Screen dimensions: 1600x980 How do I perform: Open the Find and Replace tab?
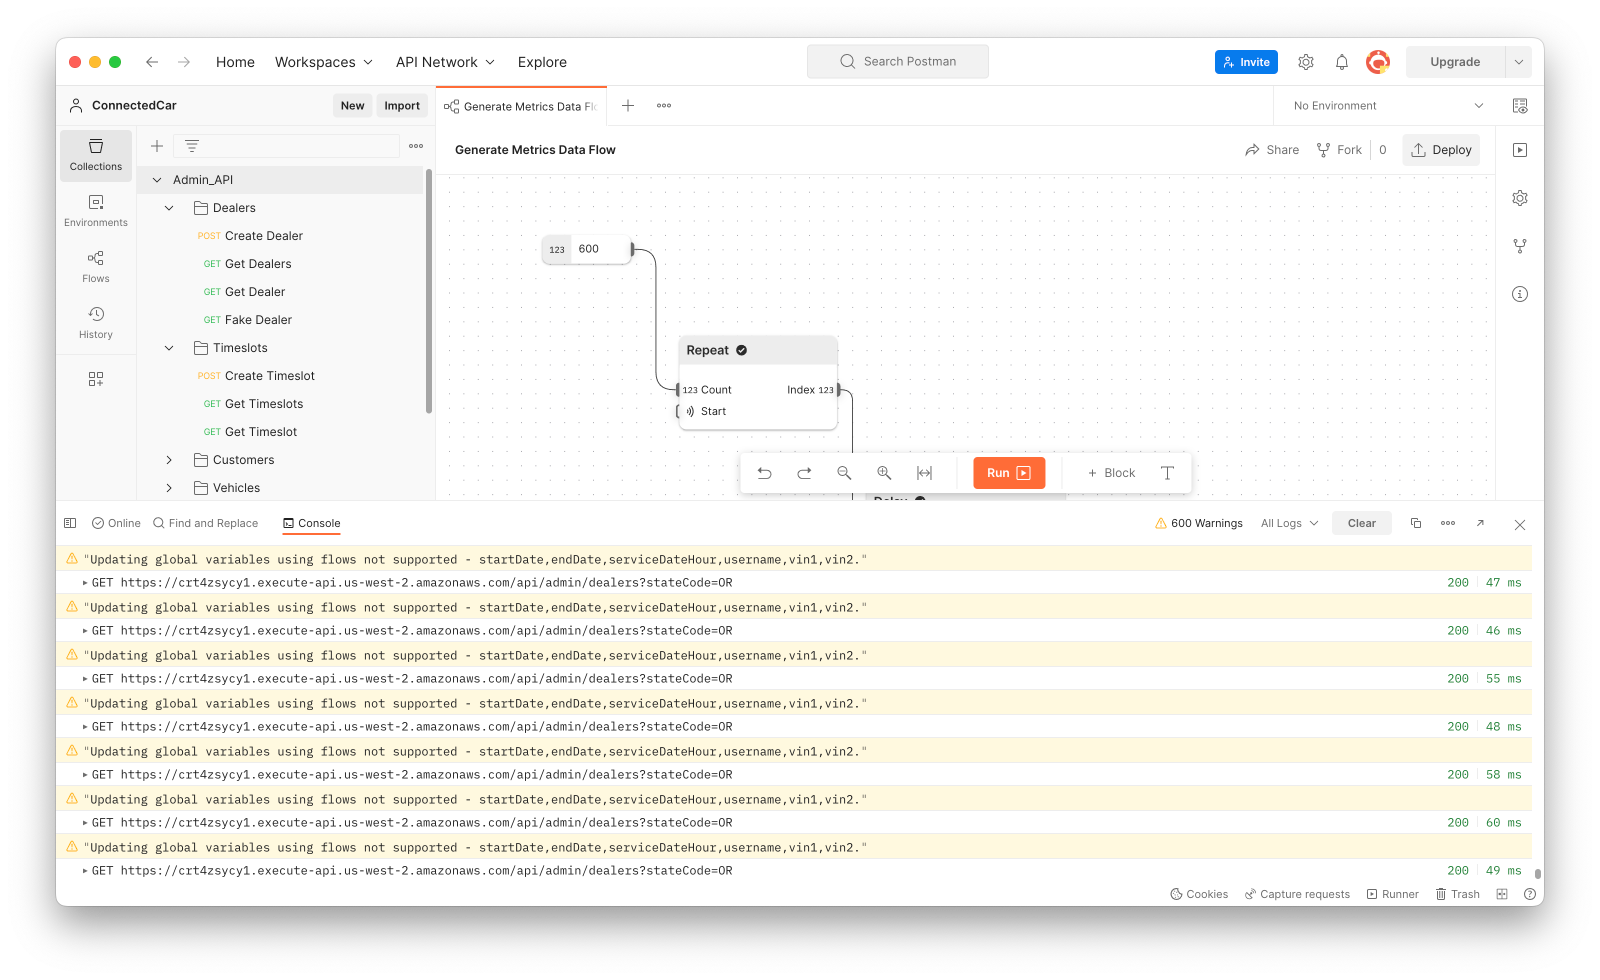pyautogui.click(x=205, y=523)
